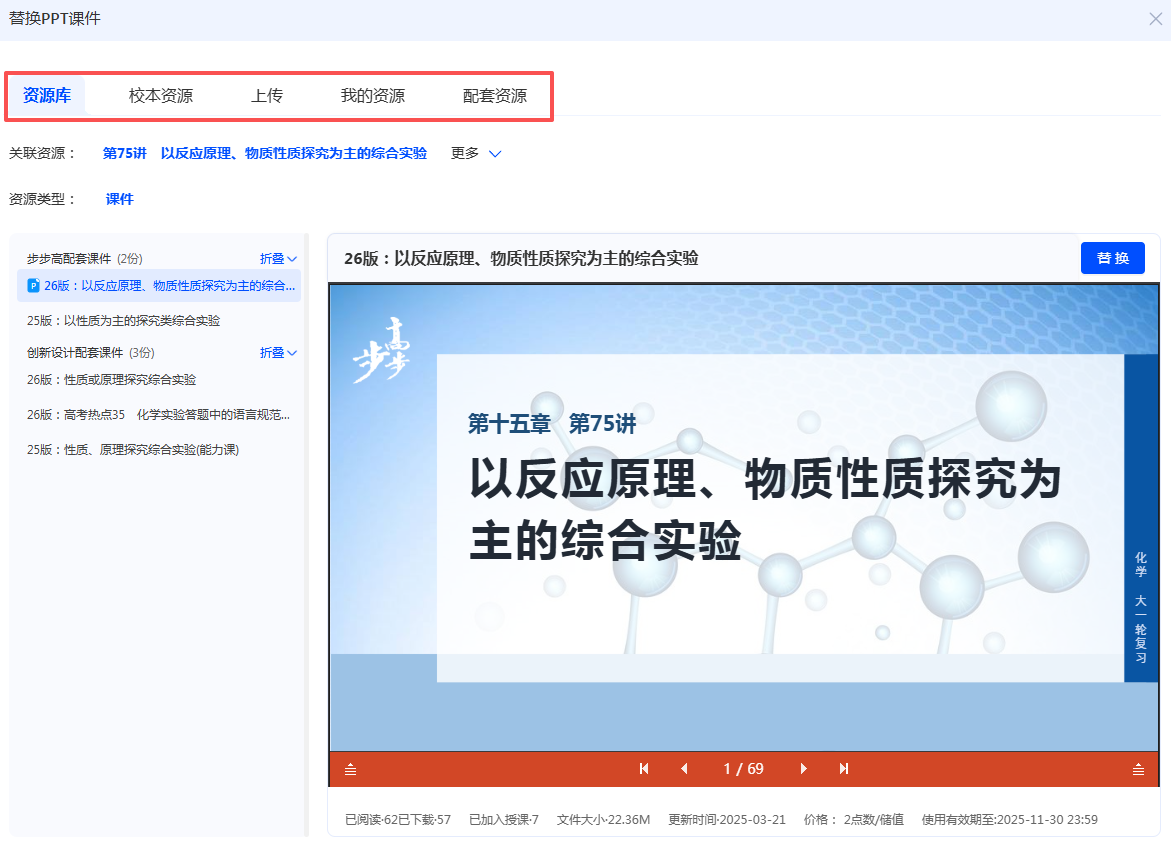This screenshot has height=841, width=1171.
Task: Open the 我的资源 tab
Action: (x=373, y=96)
